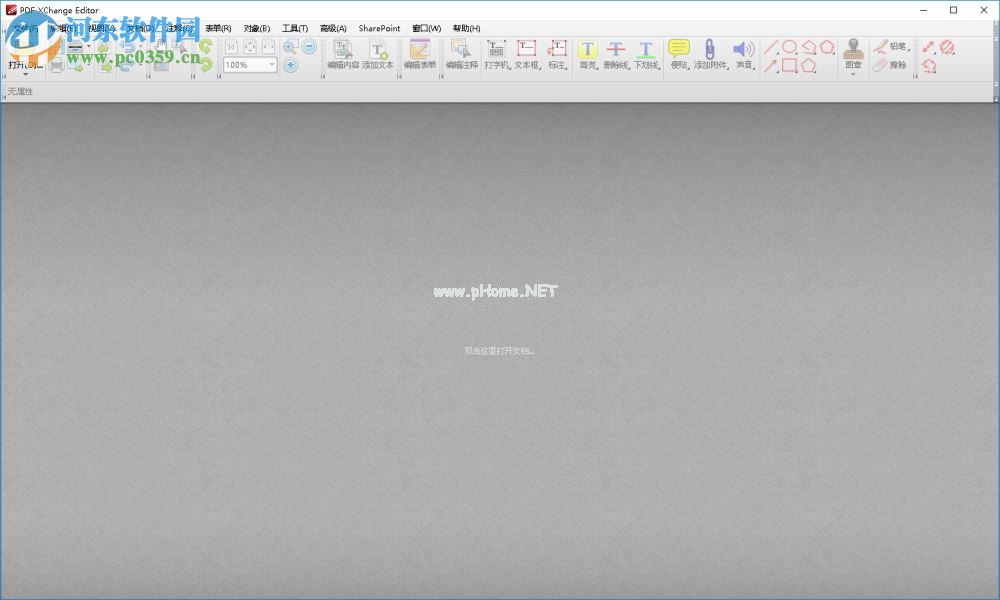
Task: Open the 工具(T) menu
Action: (x=295, y=28)
